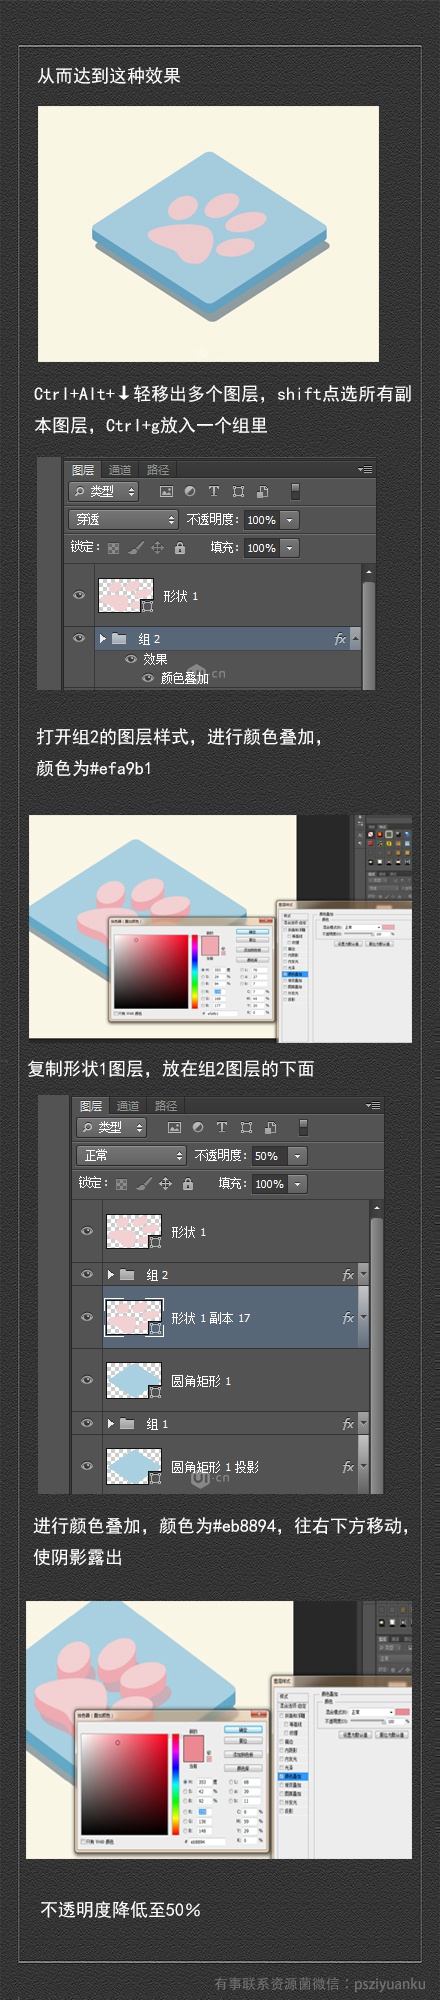The height and width of the screenshot is (2000, 440).
Task: Filter by pixel layers in the 正常 panel
Action: [174, 1128]
